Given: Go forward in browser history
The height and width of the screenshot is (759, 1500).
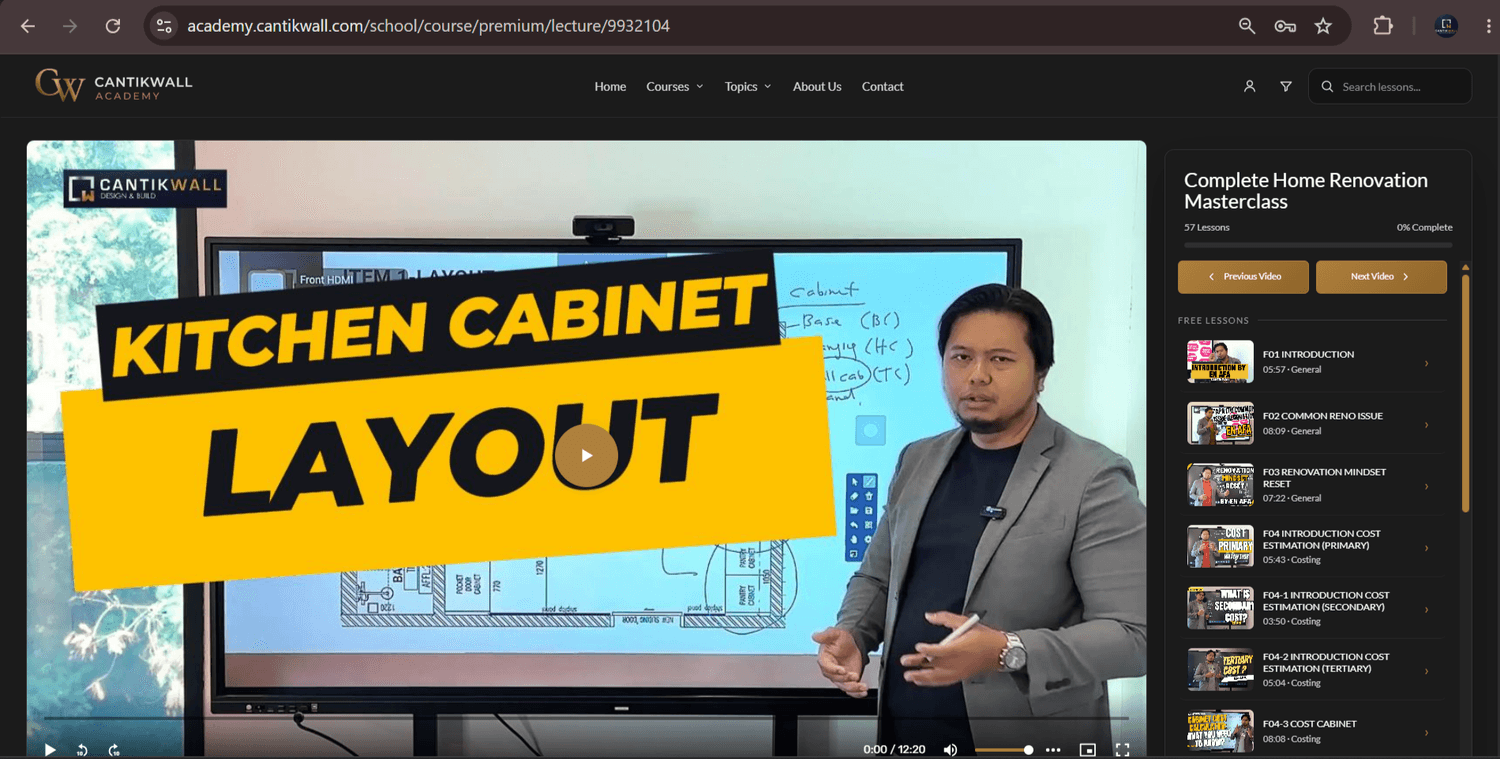Looking at the screenshot, I should (x=70, y=26).
